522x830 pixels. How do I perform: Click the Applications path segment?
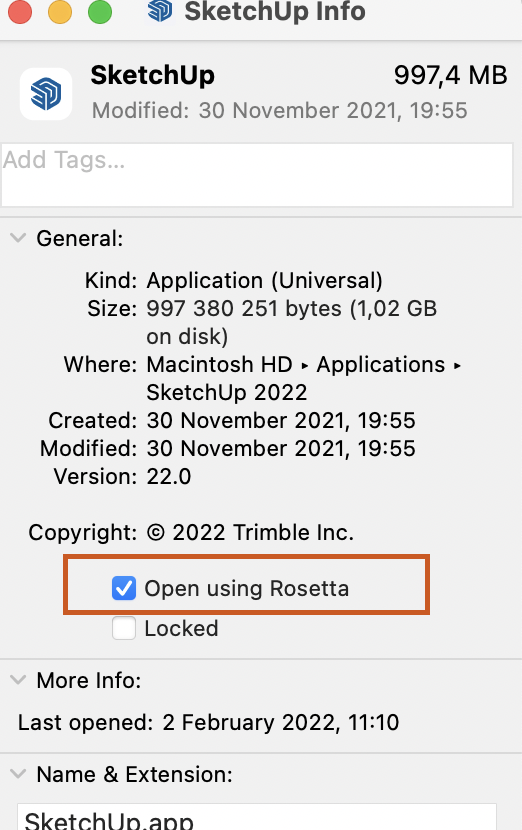[x=381, y=365]
